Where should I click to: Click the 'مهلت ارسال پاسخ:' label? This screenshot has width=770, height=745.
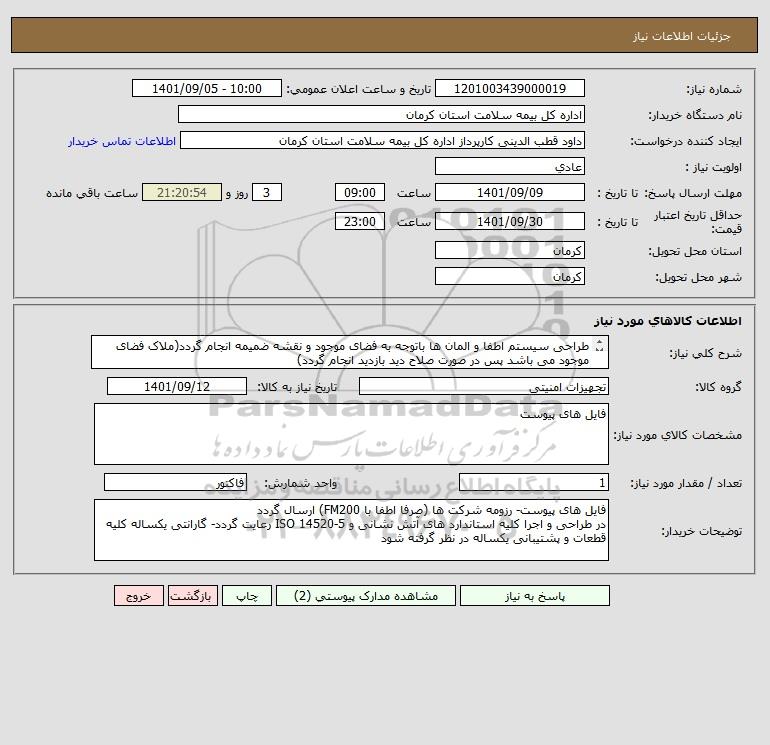coord(693,193)
